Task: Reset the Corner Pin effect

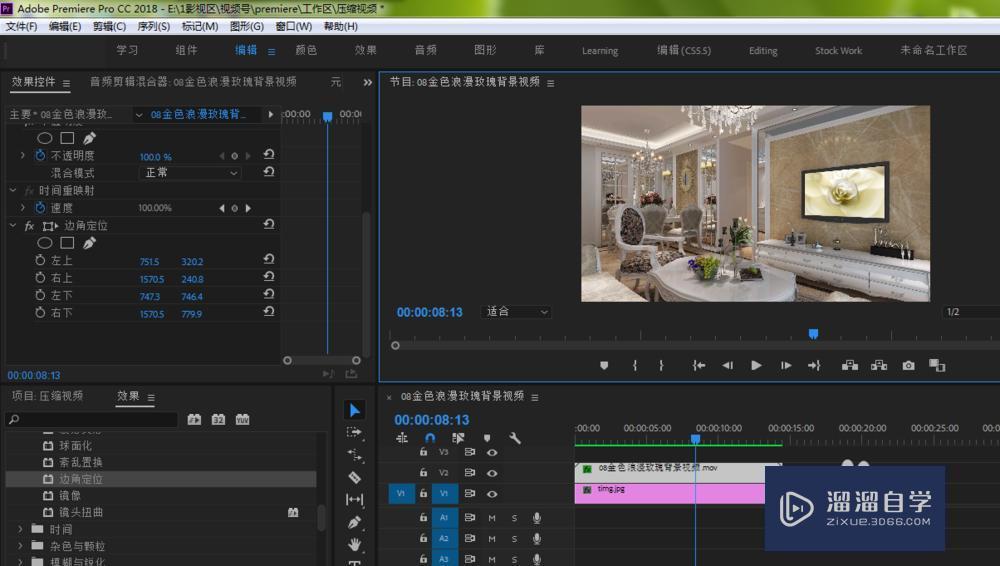Action: (x=269, y=225)
